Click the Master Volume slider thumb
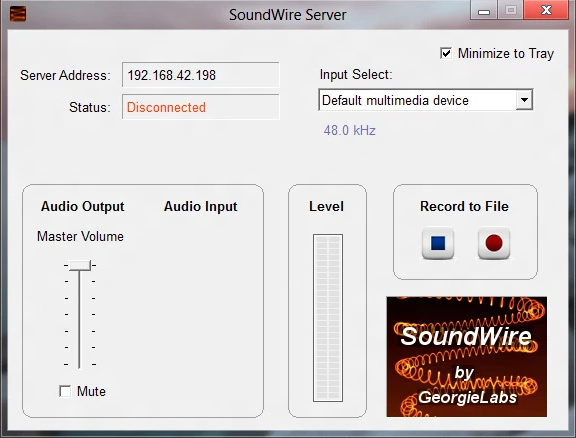Image resolution: width=576 pixels, height=438 pixels. (80, 265)
